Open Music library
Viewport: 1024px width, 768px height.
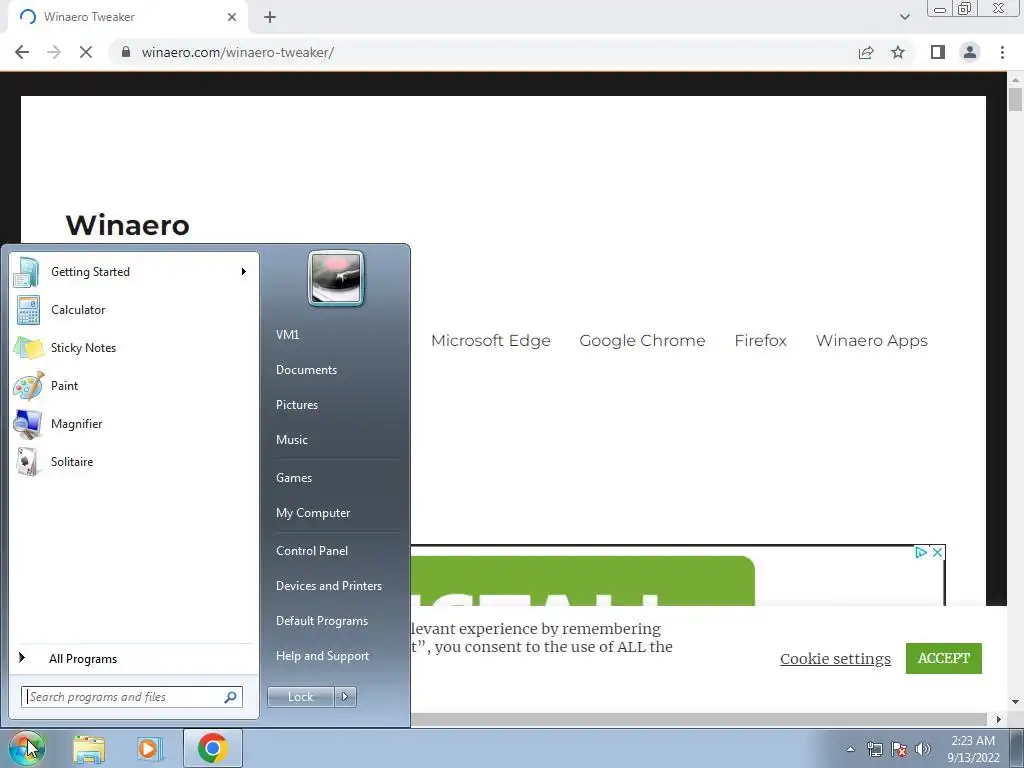click(x=292, y=440)
